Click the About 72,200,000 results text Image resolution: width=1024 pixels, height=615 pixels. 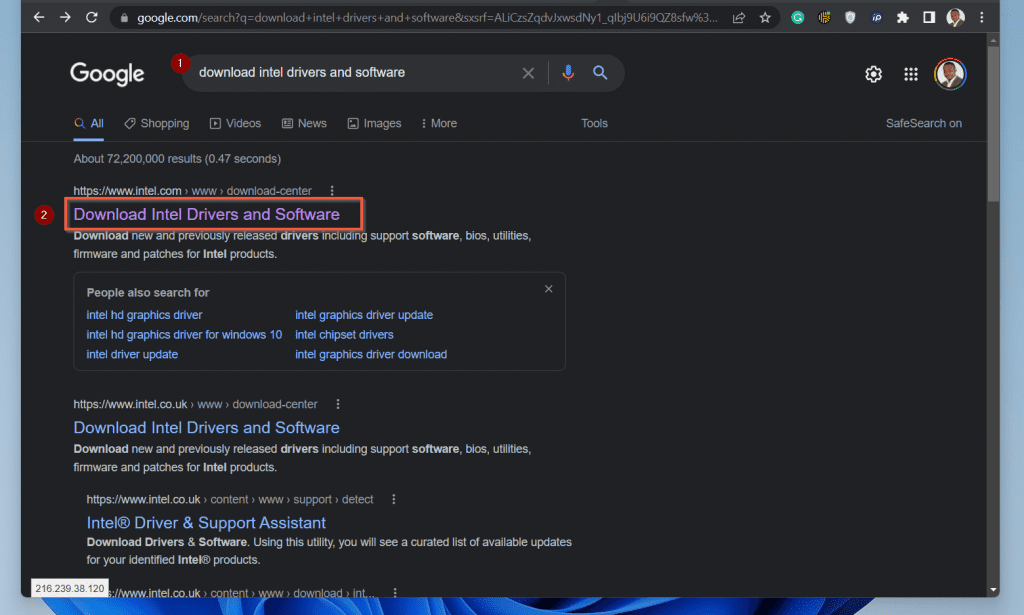177,159
